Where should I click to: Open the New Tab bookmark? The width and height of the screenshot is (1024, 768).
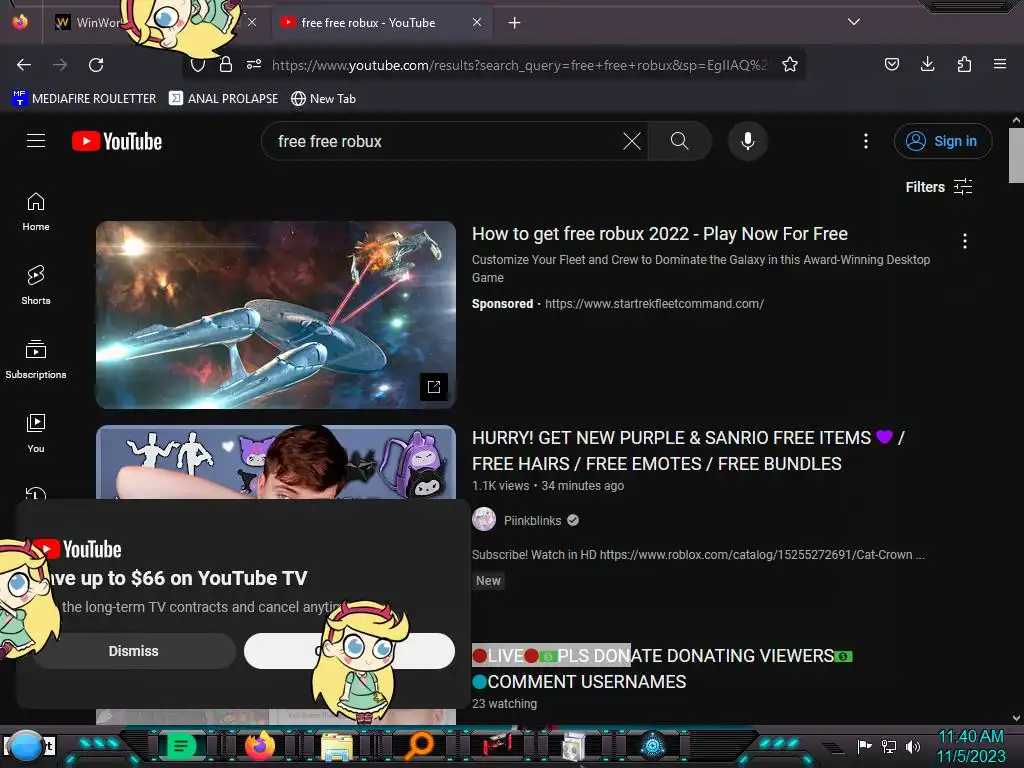(323, 99)
